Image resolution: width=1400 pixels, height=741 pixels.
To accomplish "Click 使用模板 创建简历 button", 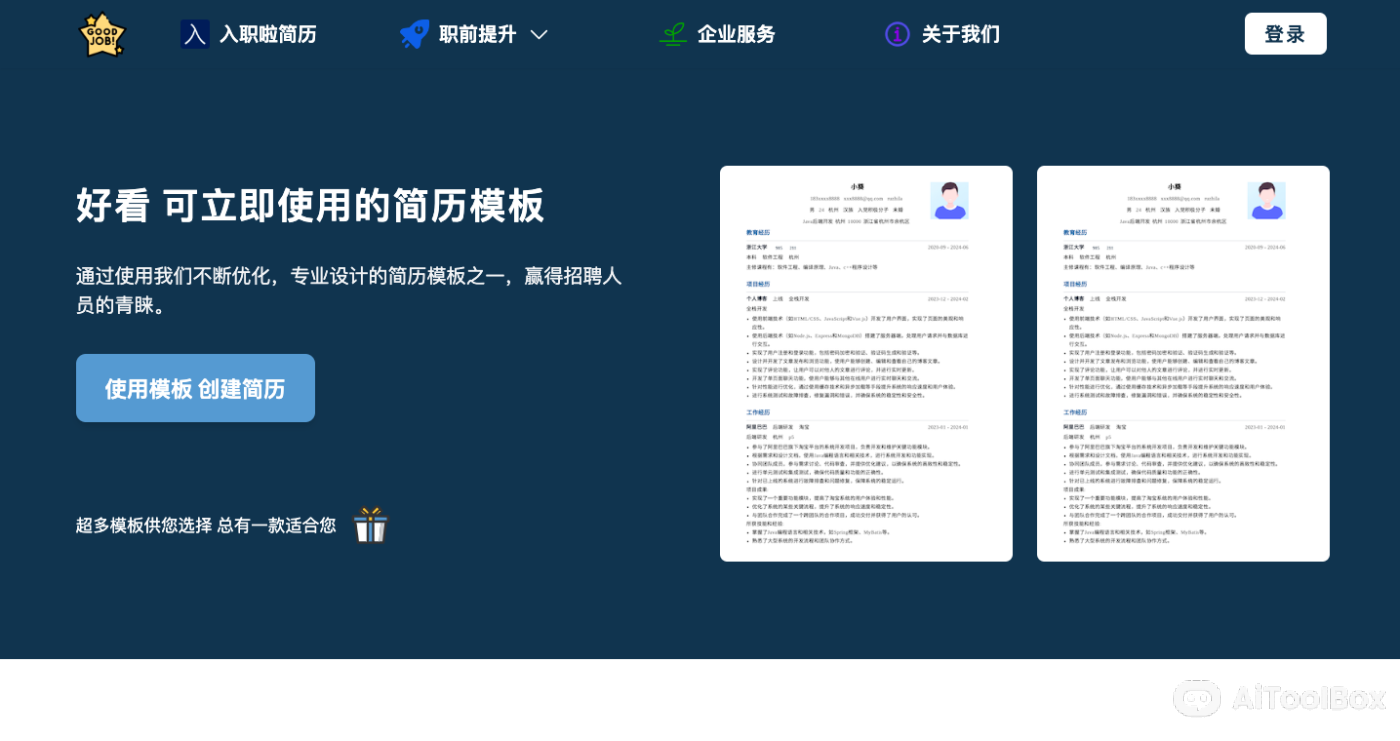I will click(195, 388).
